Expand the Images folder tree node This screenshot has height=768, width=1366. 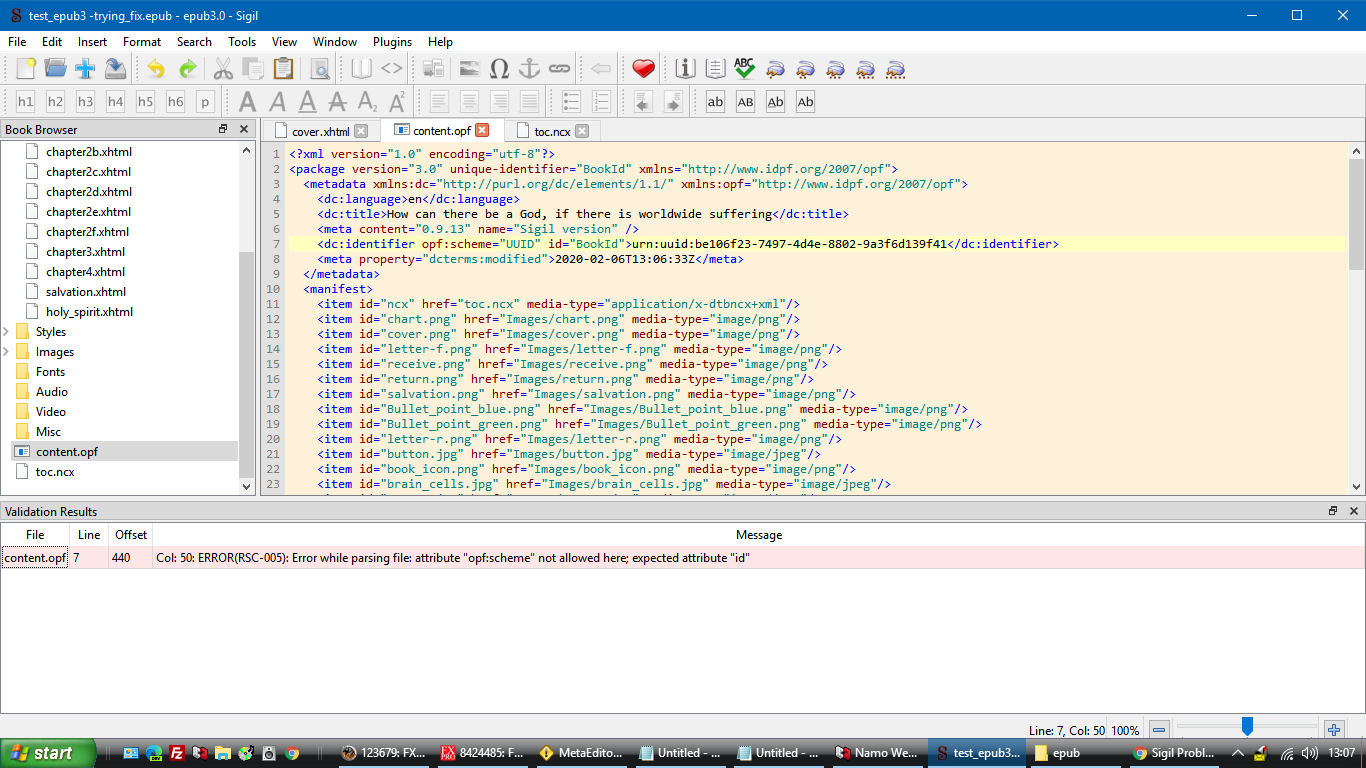click(x=7, y=352)
